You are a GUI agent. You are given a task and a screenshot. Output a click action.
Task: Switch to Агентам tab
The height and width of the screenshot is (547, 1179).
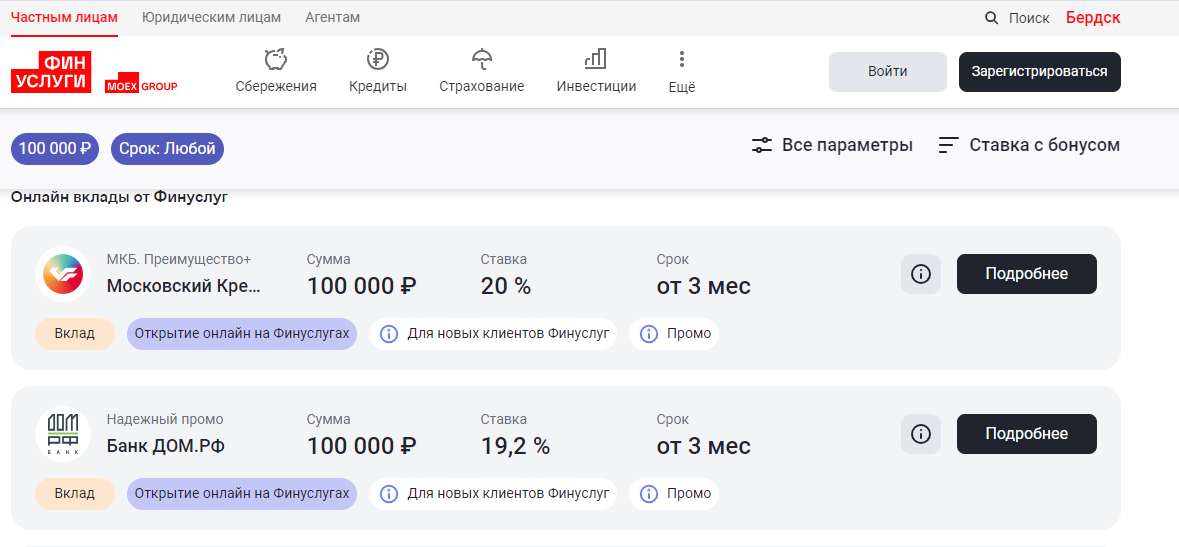332,17
